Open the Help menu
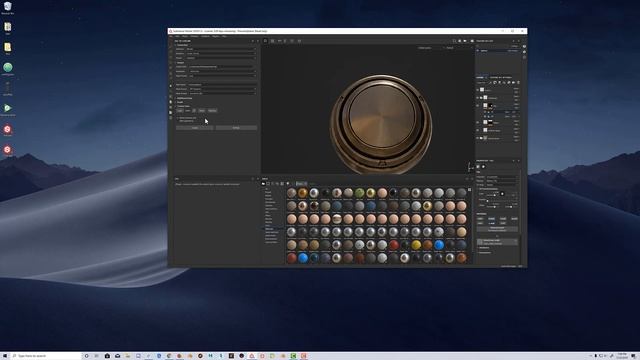This screenshot has width=640, height=360. click(224, 36)
